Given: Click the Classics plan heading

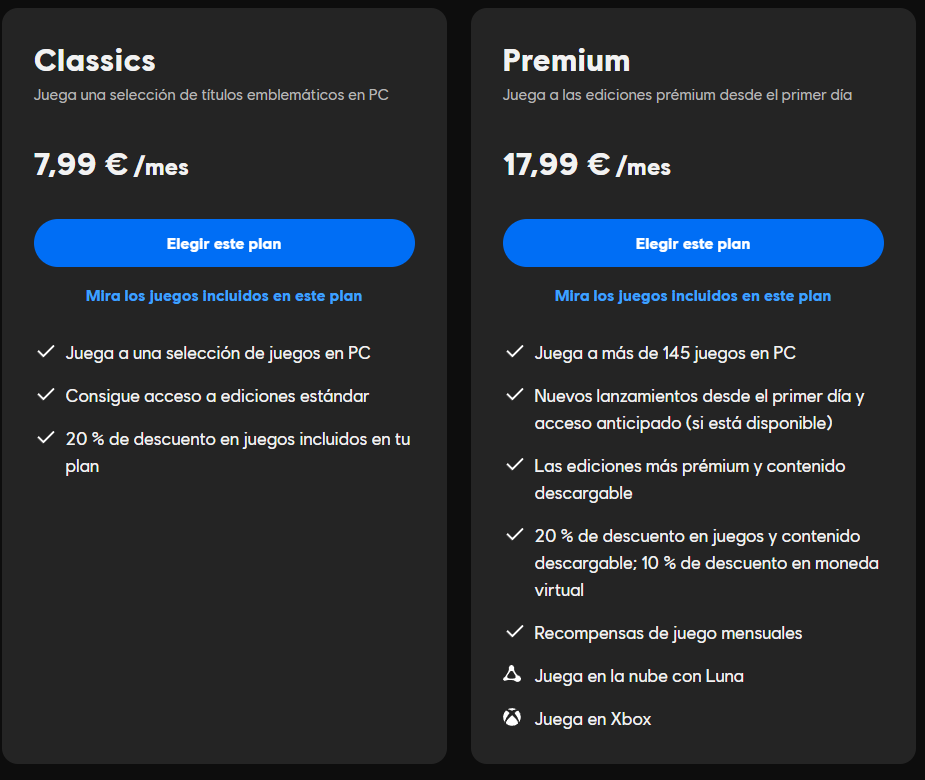Looking at the screenshot, I should pyautogui.click(x=95, y=60).
